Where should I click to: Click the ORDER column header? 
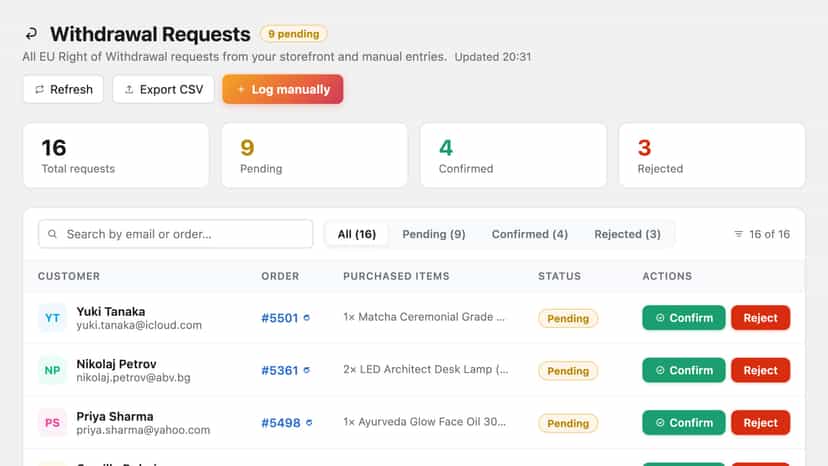(280, 276)
